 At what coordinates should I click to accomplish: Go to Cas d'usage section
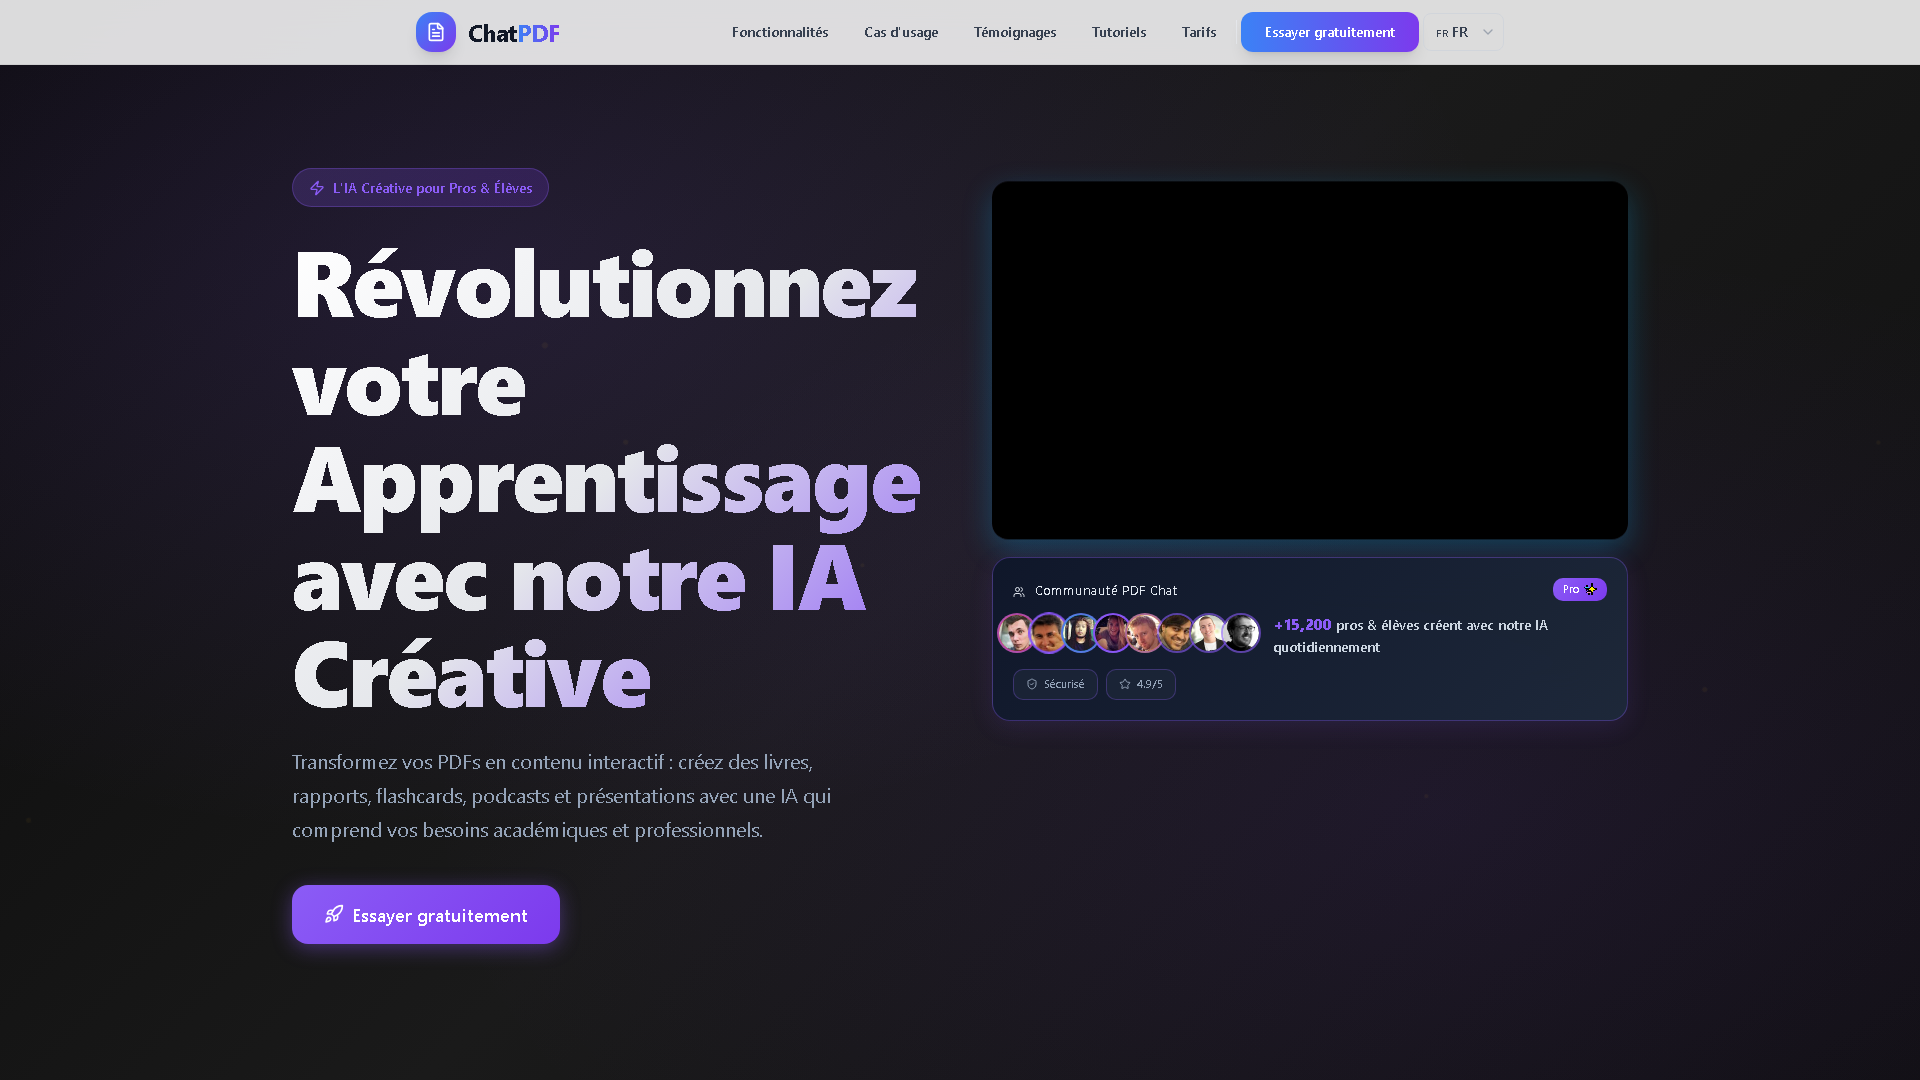(x=901, y=32)
